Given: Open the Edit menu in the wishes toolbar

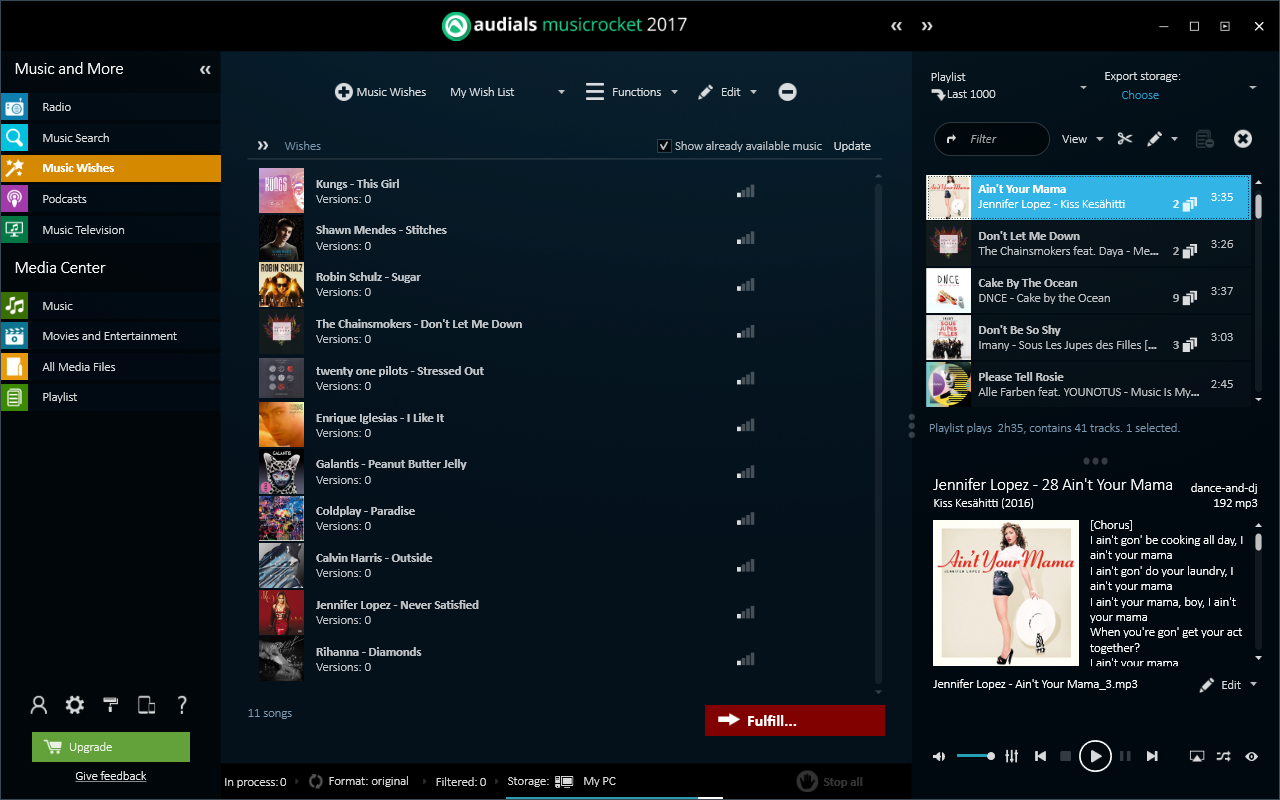Looking at the screenshot, I should click(x=728, y=91).
